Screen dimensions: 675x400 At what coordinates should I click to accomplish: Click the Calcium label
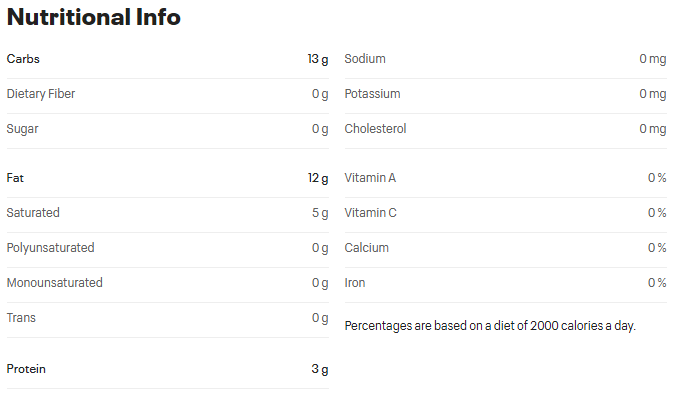(367, 248)
